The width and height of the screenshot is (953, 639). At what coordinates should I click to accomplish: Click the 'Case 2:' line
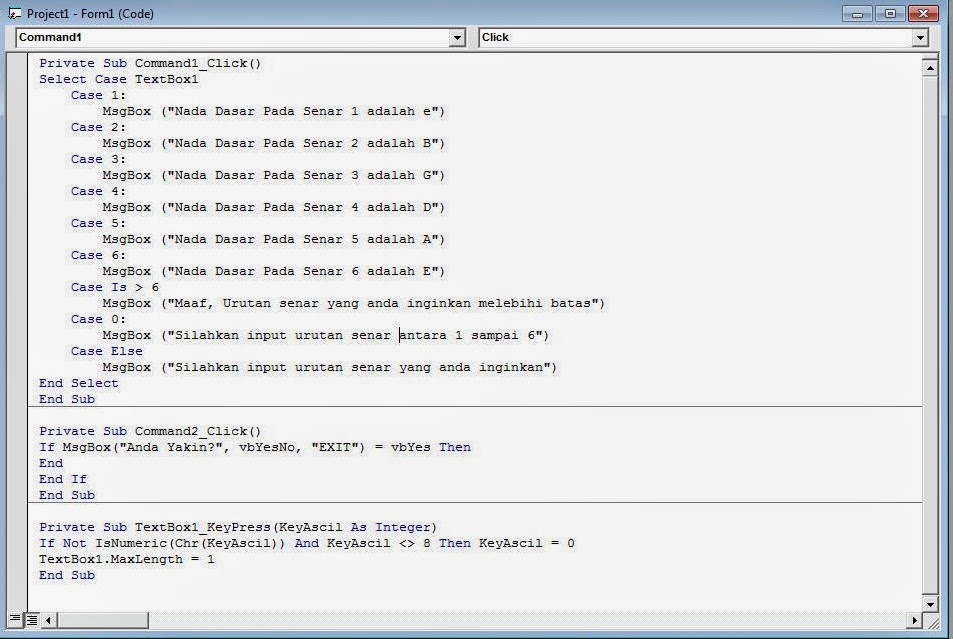[x=98, y=127]
